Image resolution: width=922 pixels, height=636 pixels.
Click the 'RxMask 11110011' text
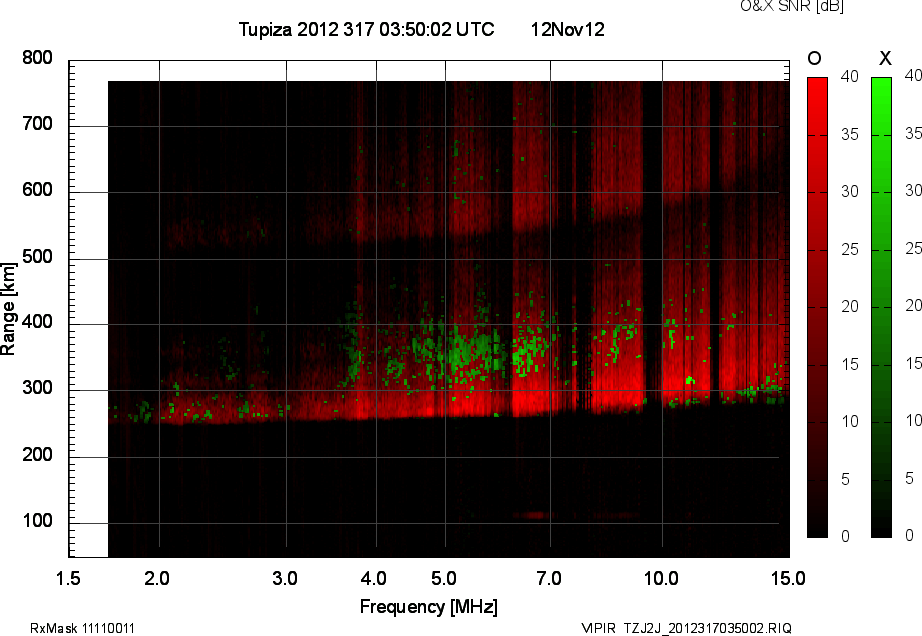(83, 628)
